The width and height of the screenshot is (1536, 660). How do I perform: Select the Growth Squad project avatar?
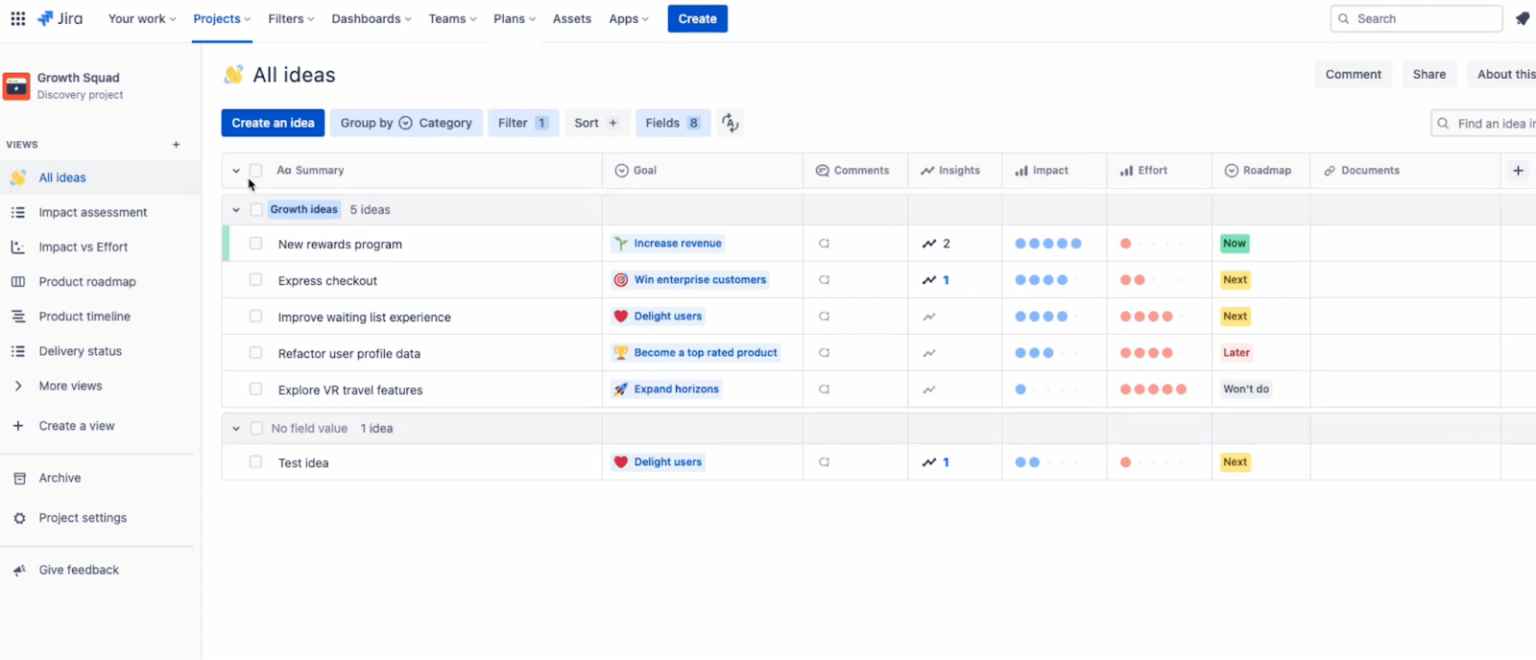click(16, 86)
